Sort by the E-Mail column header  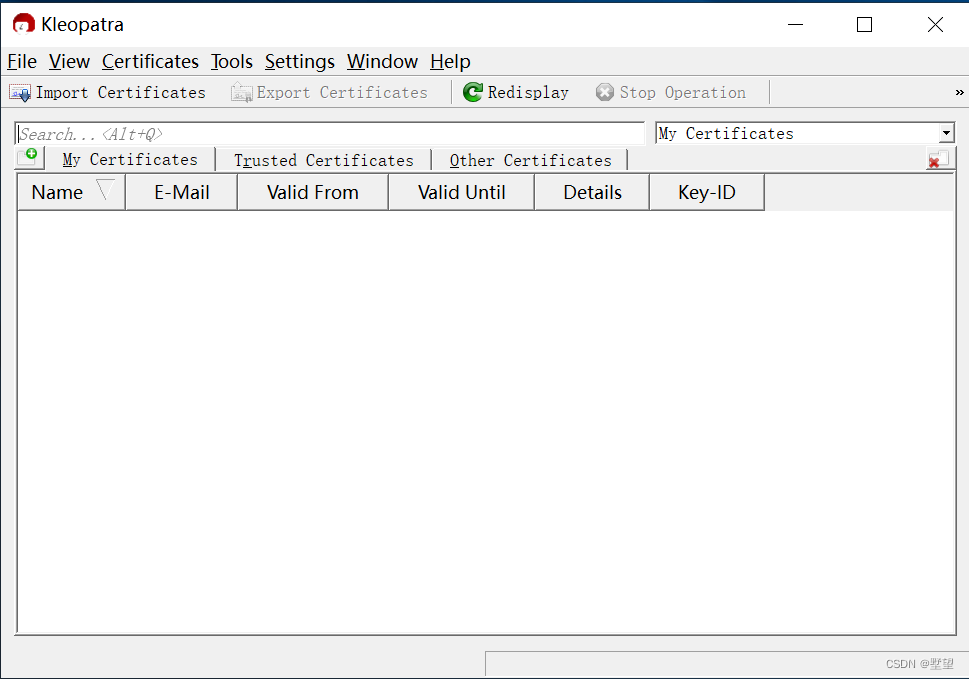click(182, 192)
